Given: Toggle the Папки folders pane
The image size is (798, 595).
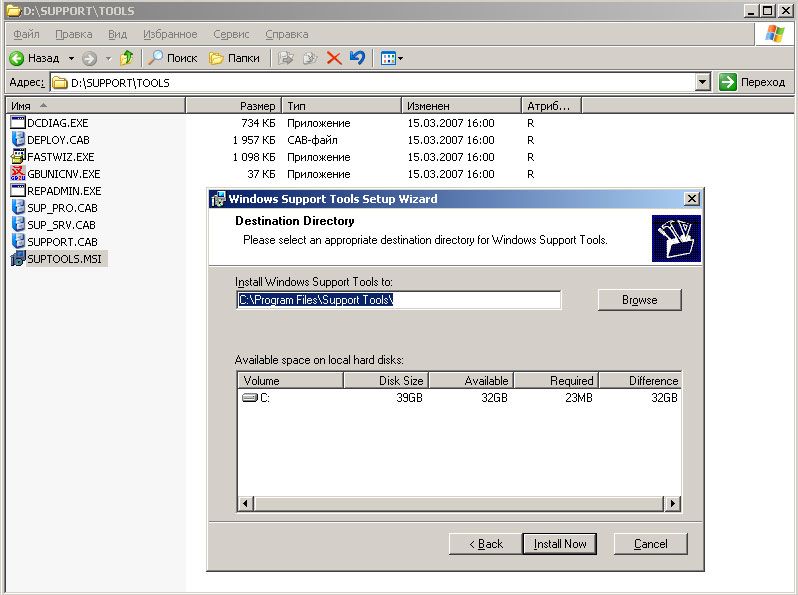Looking at the screenshot, I should (x=234, y=58).
